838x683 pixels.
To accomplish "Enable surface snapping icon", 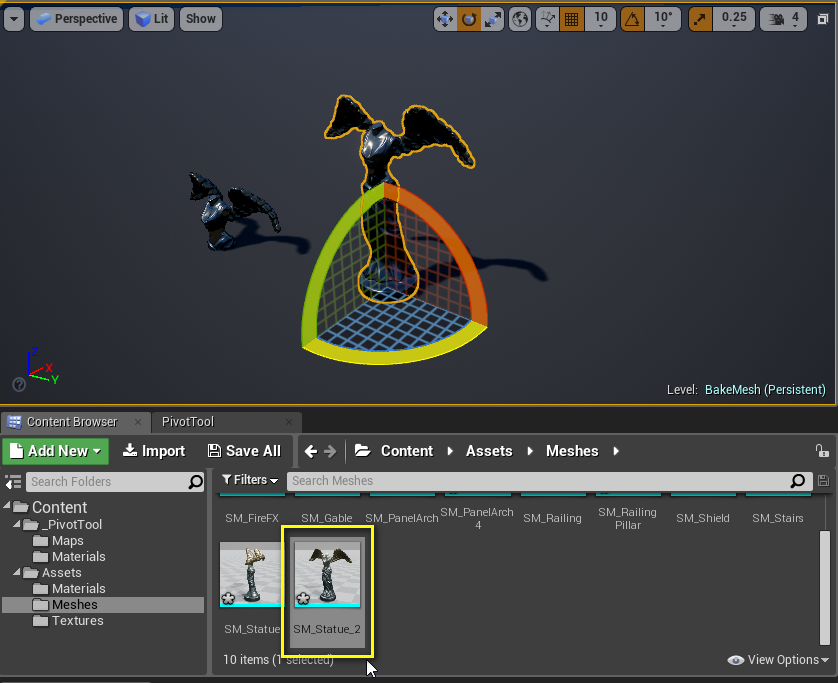I will pyautogui.click(x=546, y=19).
